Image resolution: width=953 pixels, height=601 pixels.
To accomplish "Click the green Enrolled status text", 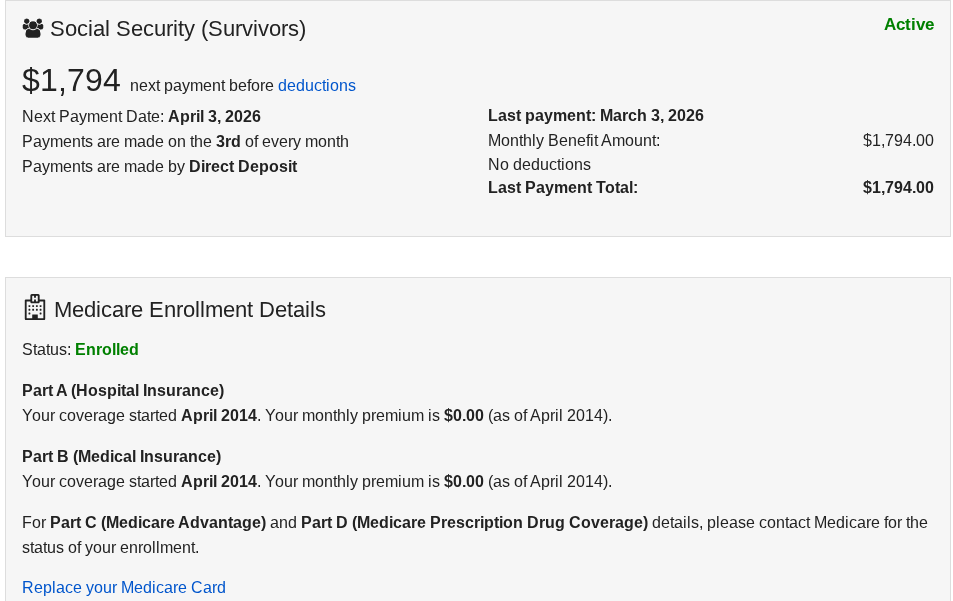I will point(107,350).
